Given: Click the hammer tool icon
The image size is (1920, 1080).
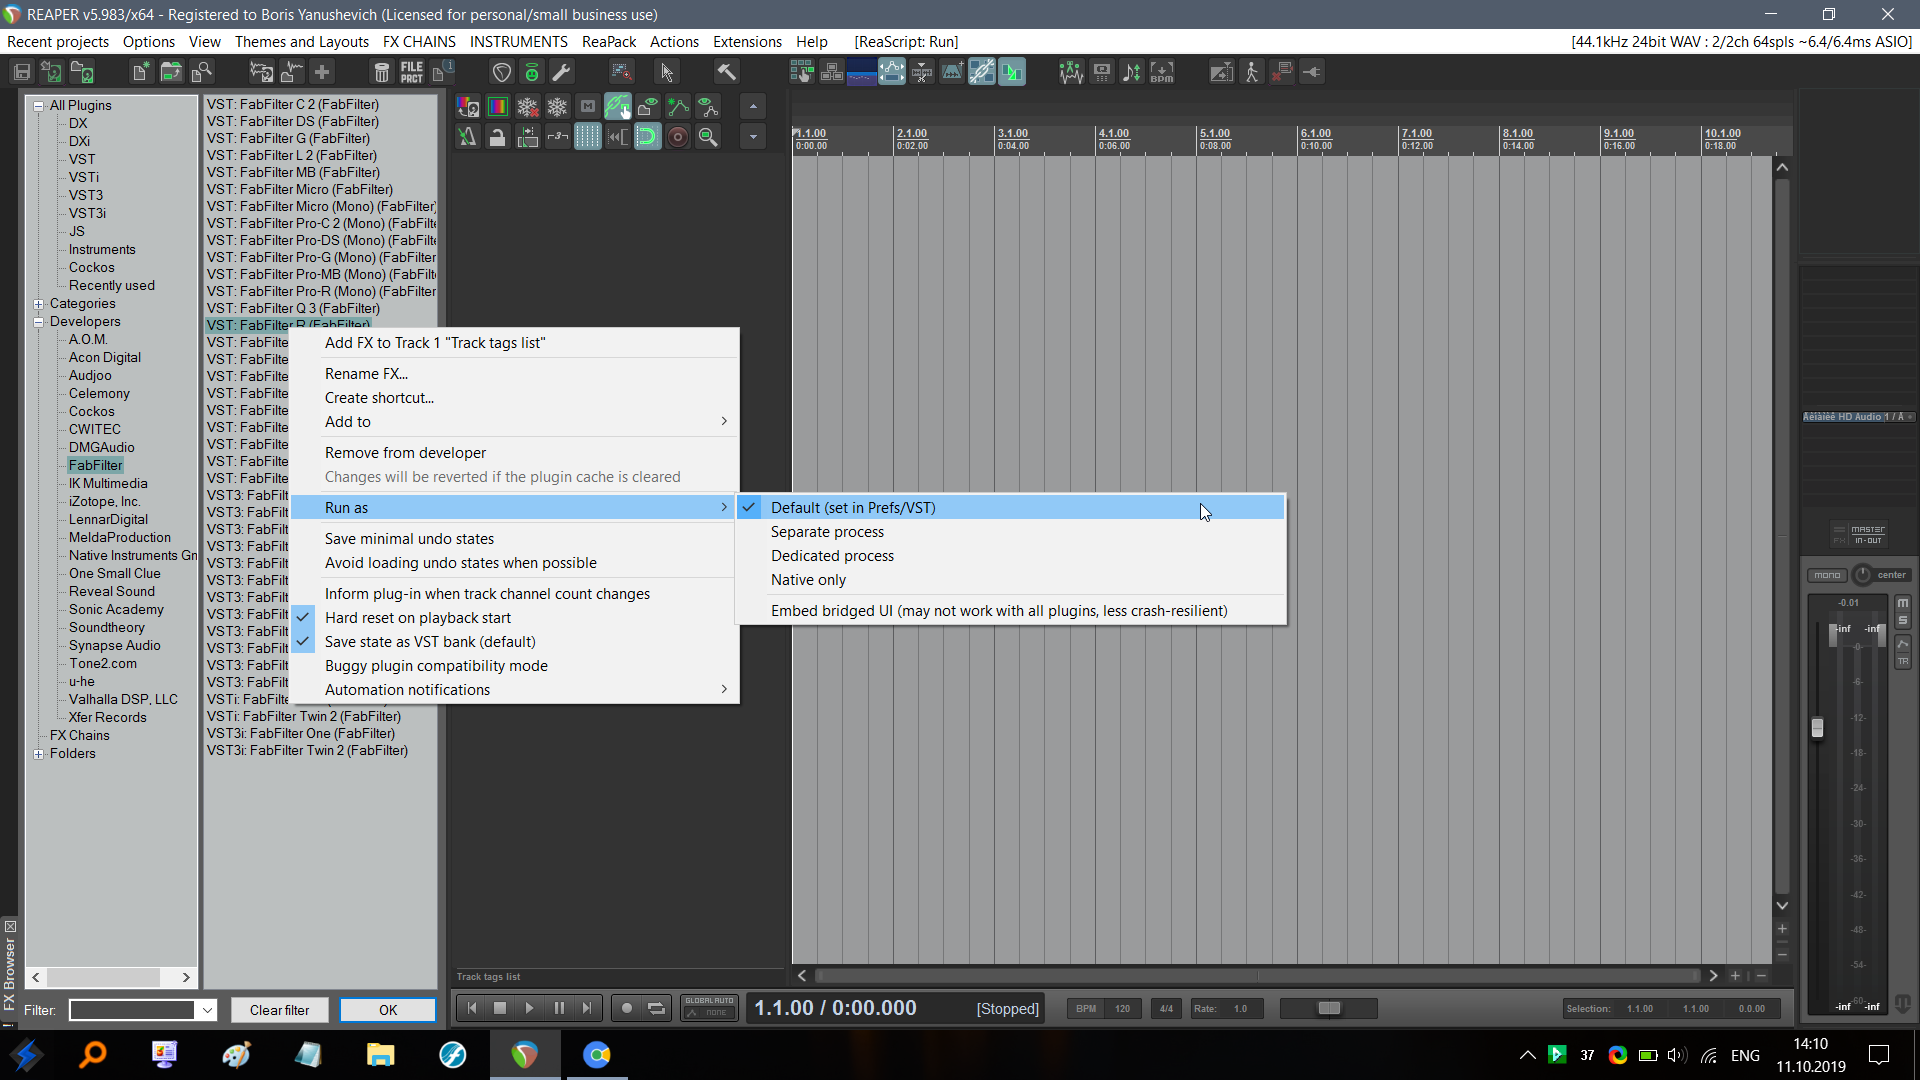Looking at the screenshot, I should point(726,72).
